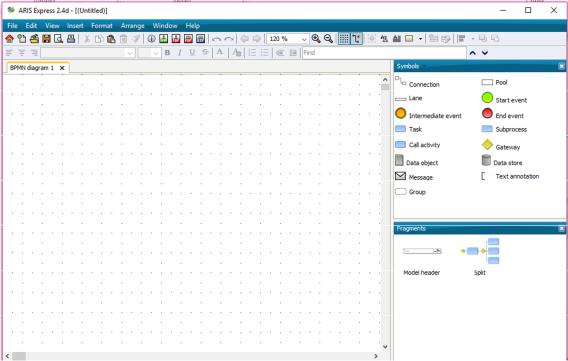Select the red End event symbol

tap(503, 114)
